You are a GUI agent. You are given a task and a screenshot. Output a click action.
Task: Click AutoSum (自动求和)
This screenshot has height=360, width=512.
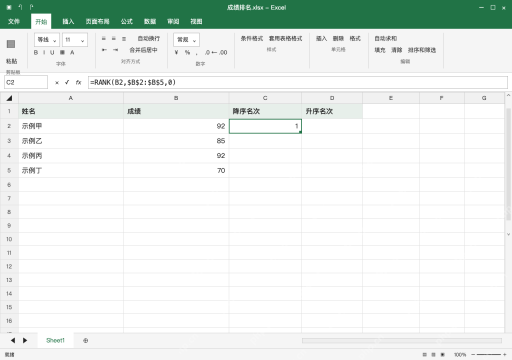coord(386,39)
